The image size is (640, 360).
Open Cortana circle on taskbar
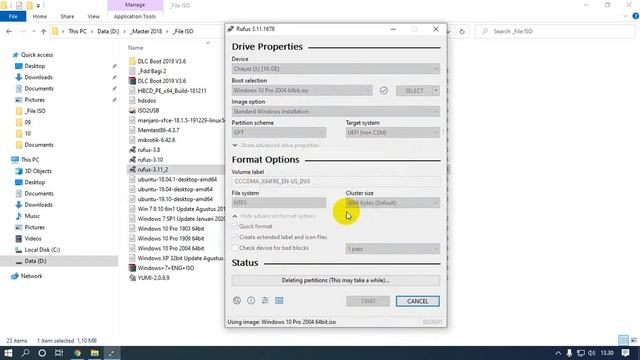coord(42,353)
